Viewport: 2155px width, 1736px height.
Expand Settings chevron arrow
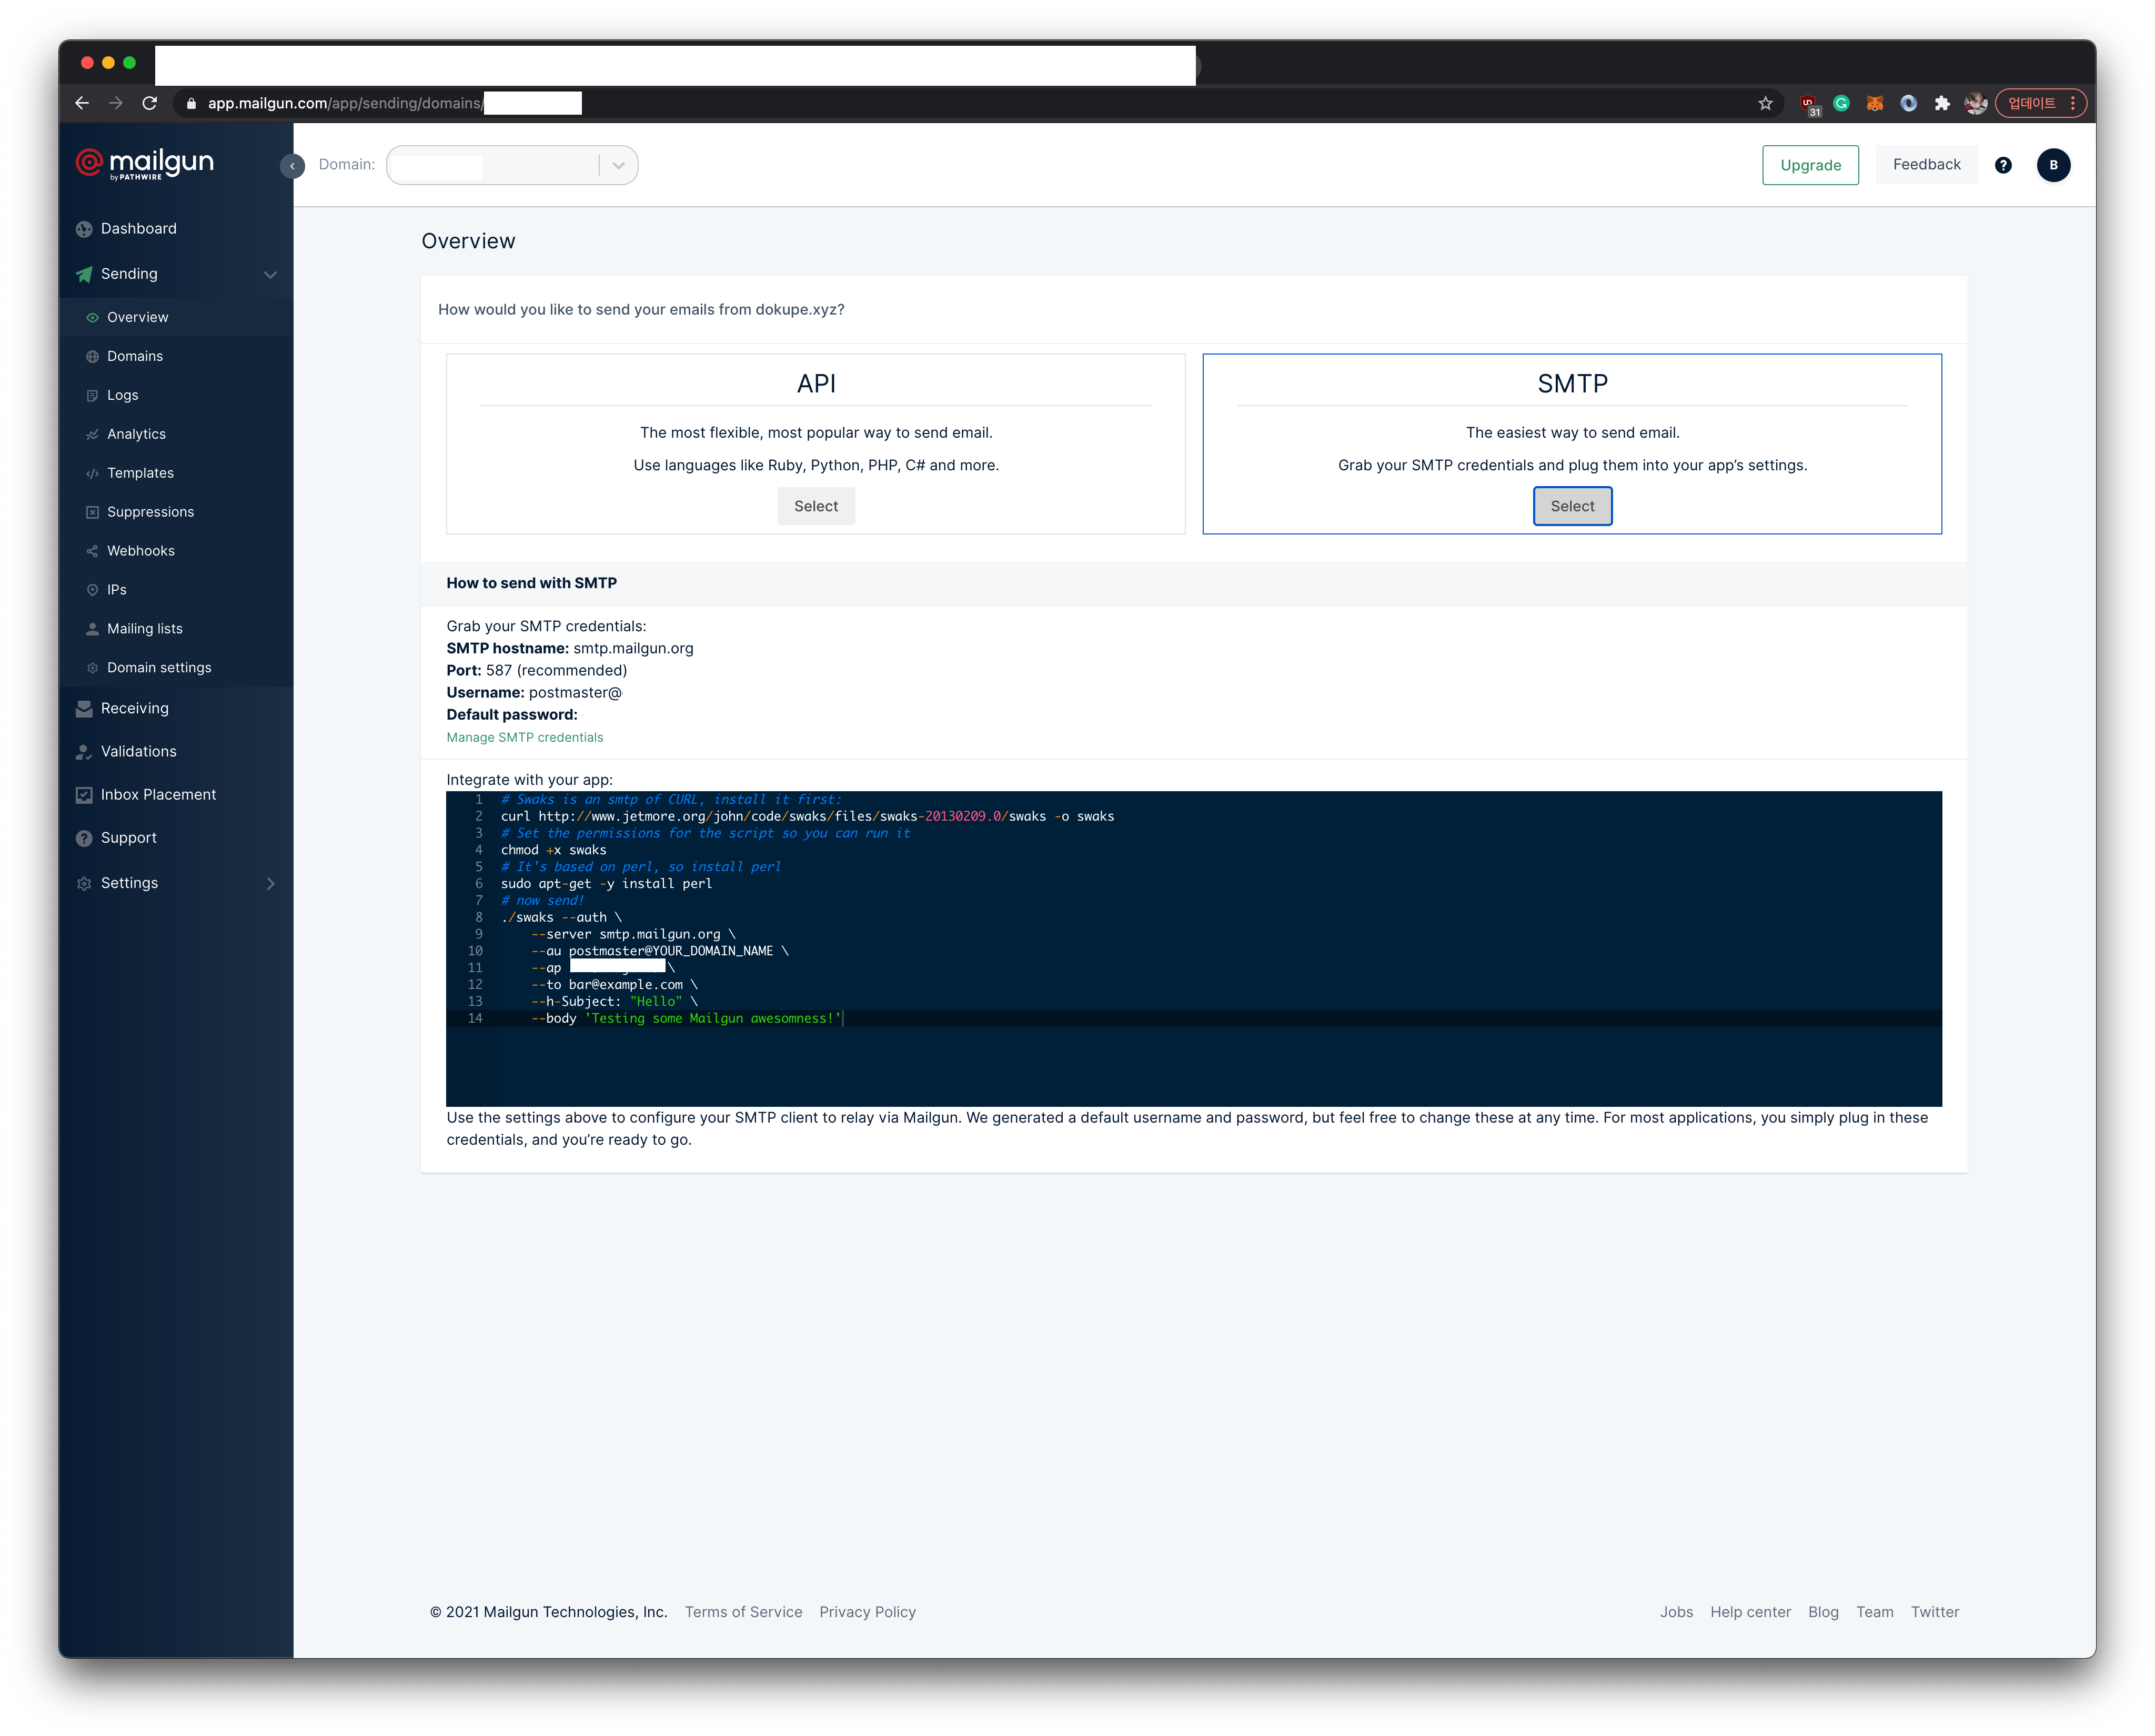270,884
